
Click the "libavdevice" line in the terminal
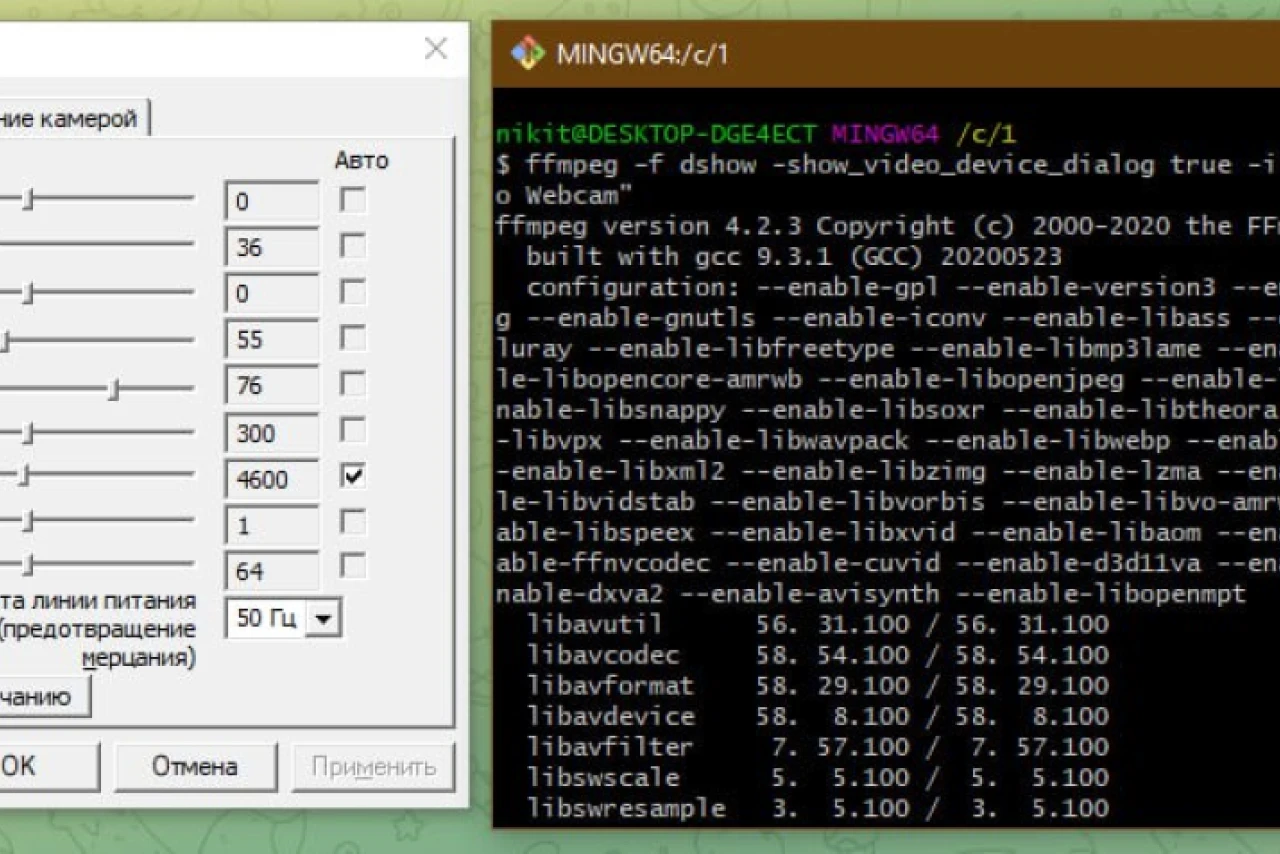pyautogui.click(x=818, y=717)
